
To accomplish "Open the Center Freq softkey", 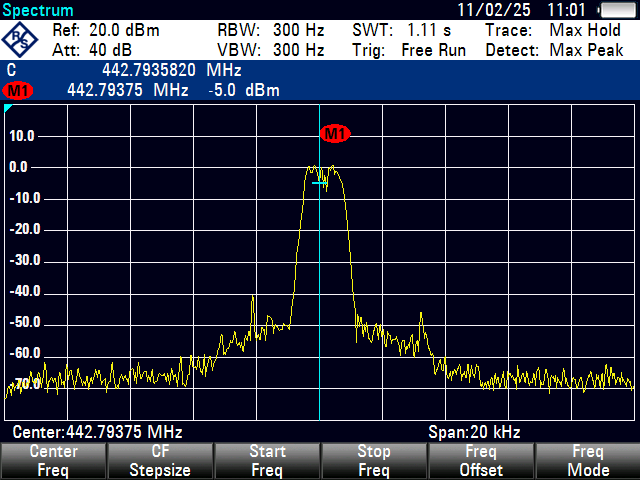I will coord(53,461).
